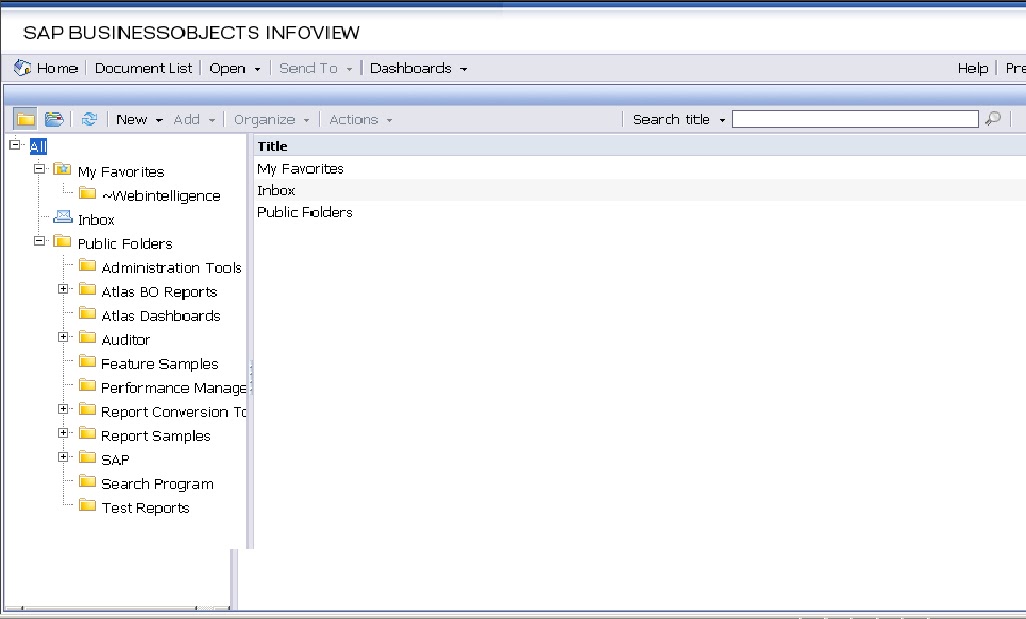Click the My Favorites folder icon
1026x619 pixels.
tap(62, 171)
